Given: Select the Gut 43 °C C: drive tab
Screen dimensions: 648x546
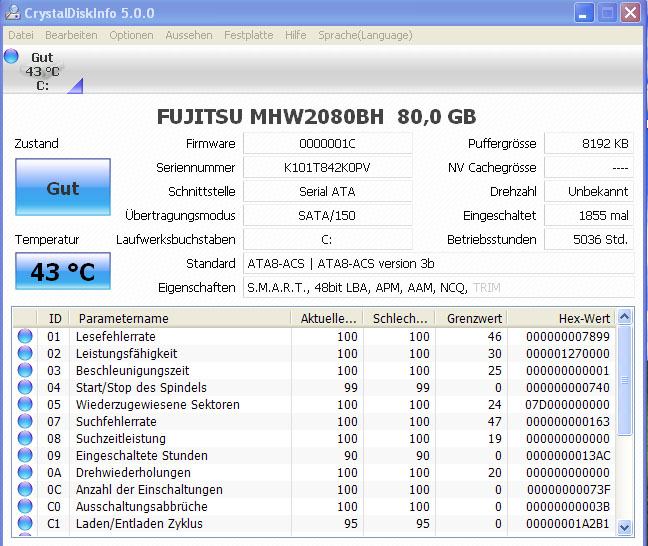Looking at the screenshot, I should pos(42,71).
